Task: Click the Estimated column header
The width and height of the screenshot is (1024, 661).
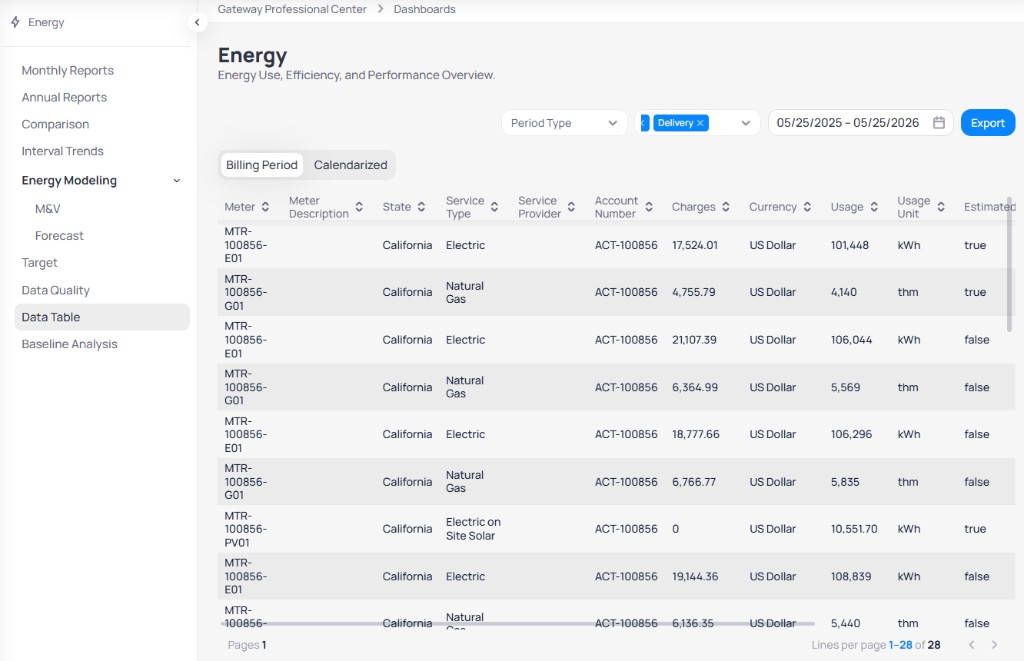Action: click(x=989, y=207)
